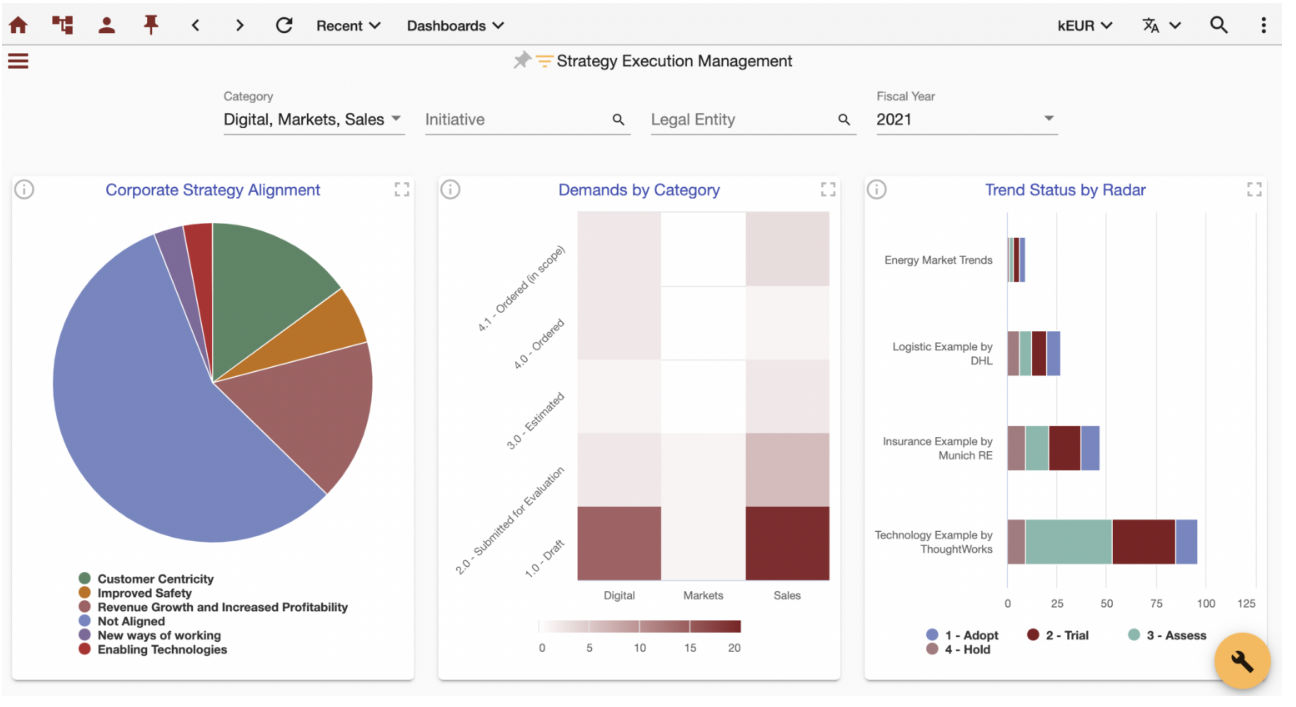Screen dimensions: 1296x707
Task: Toggle the Customer Centricity legend entry
Action: click(146, 579)
